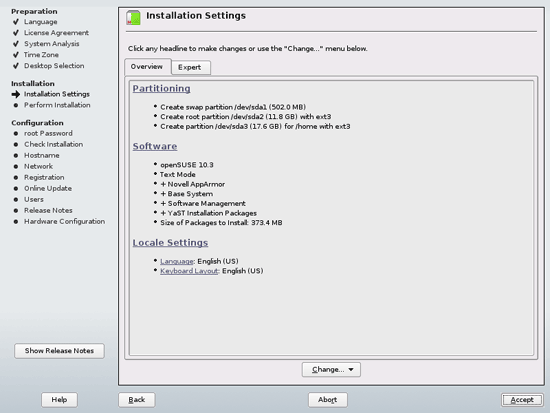Open the Locale Settings headline
The image size is (550, 413).
170,243
